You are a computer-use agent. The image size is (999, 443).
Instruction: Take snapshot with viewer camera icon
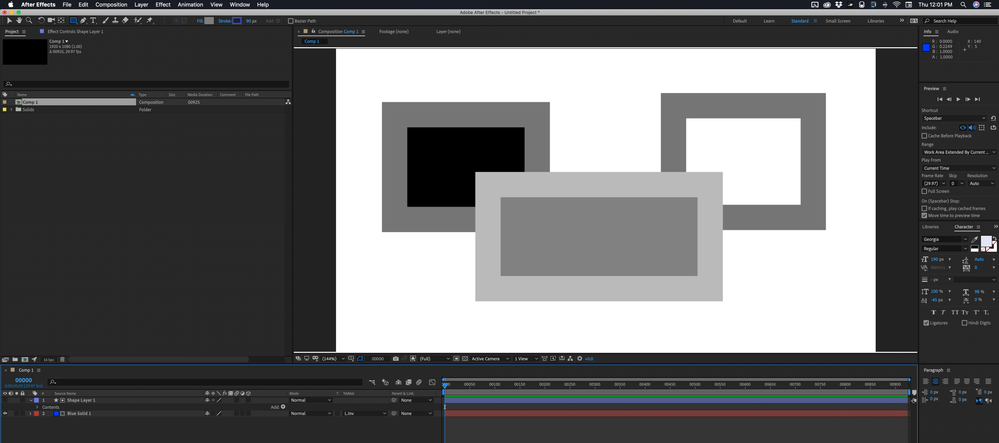coord(396,358)
